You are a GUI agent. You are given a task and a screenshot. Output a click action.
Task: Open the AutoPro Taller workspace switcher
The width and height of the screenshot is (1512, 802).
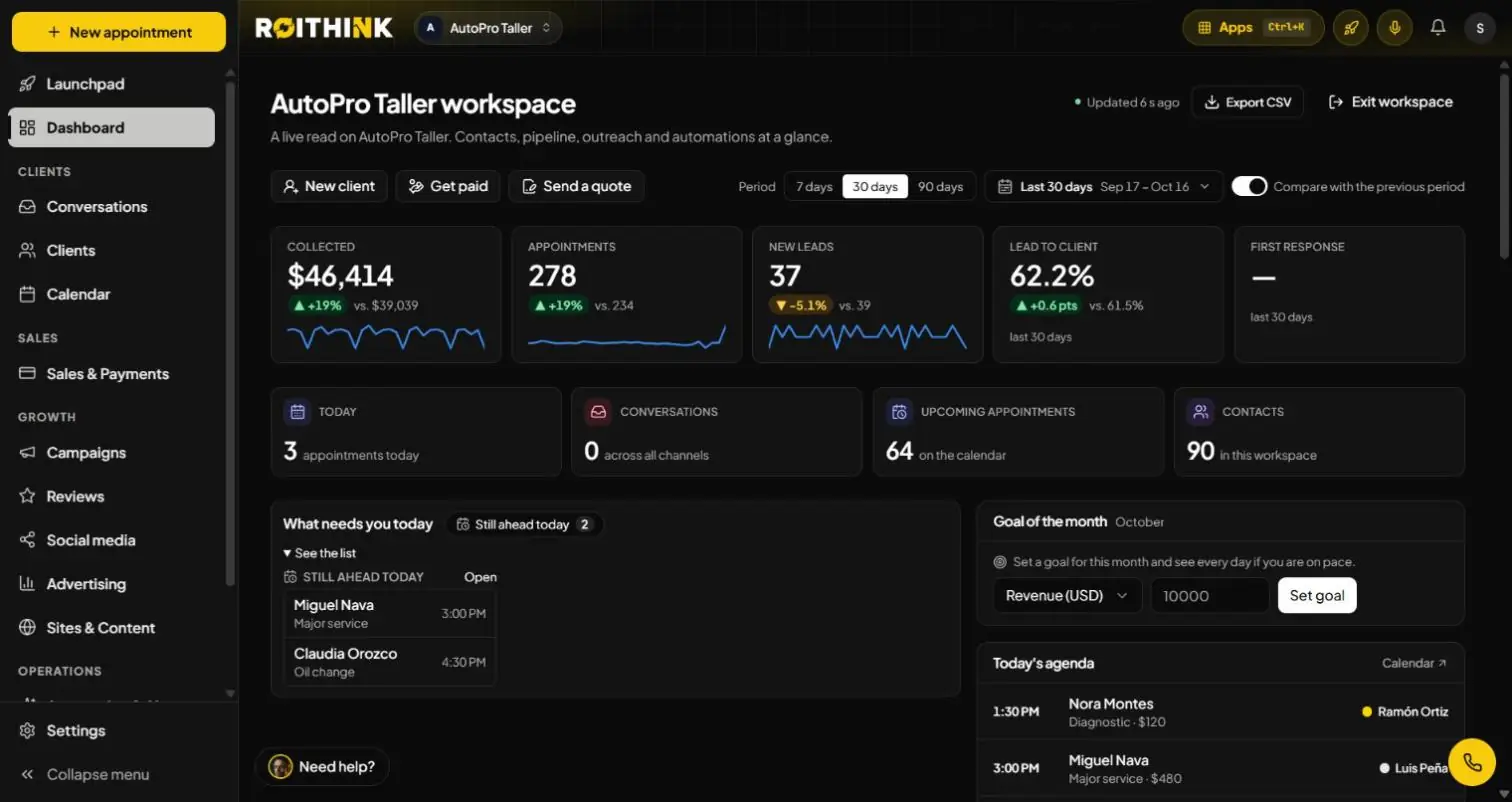coord(488,28)
